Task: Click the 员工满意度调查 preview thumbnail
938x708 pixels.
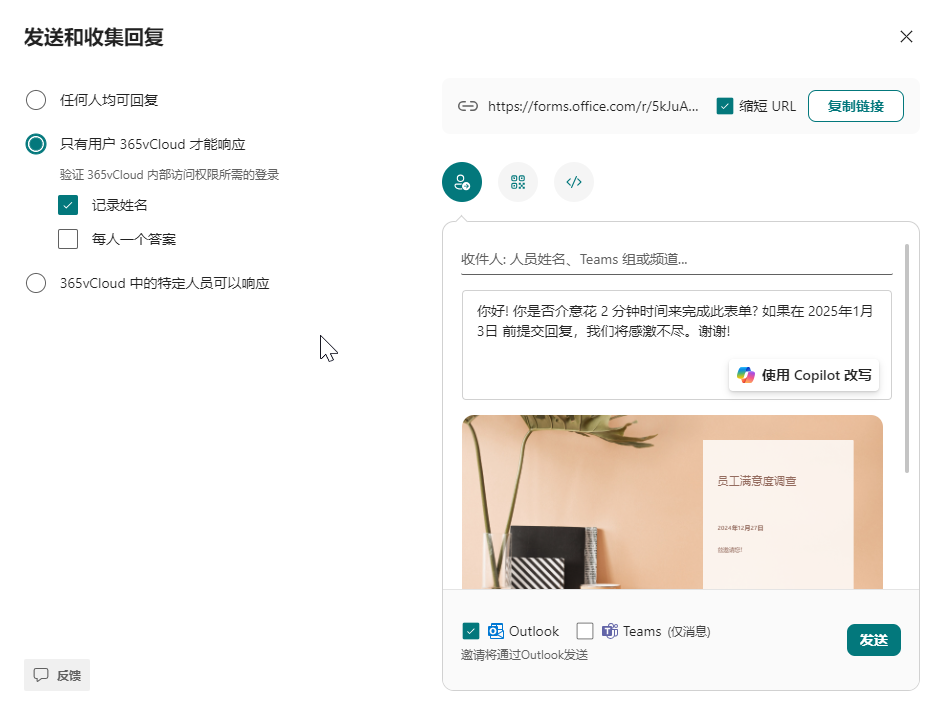Action: pos(672,502)
